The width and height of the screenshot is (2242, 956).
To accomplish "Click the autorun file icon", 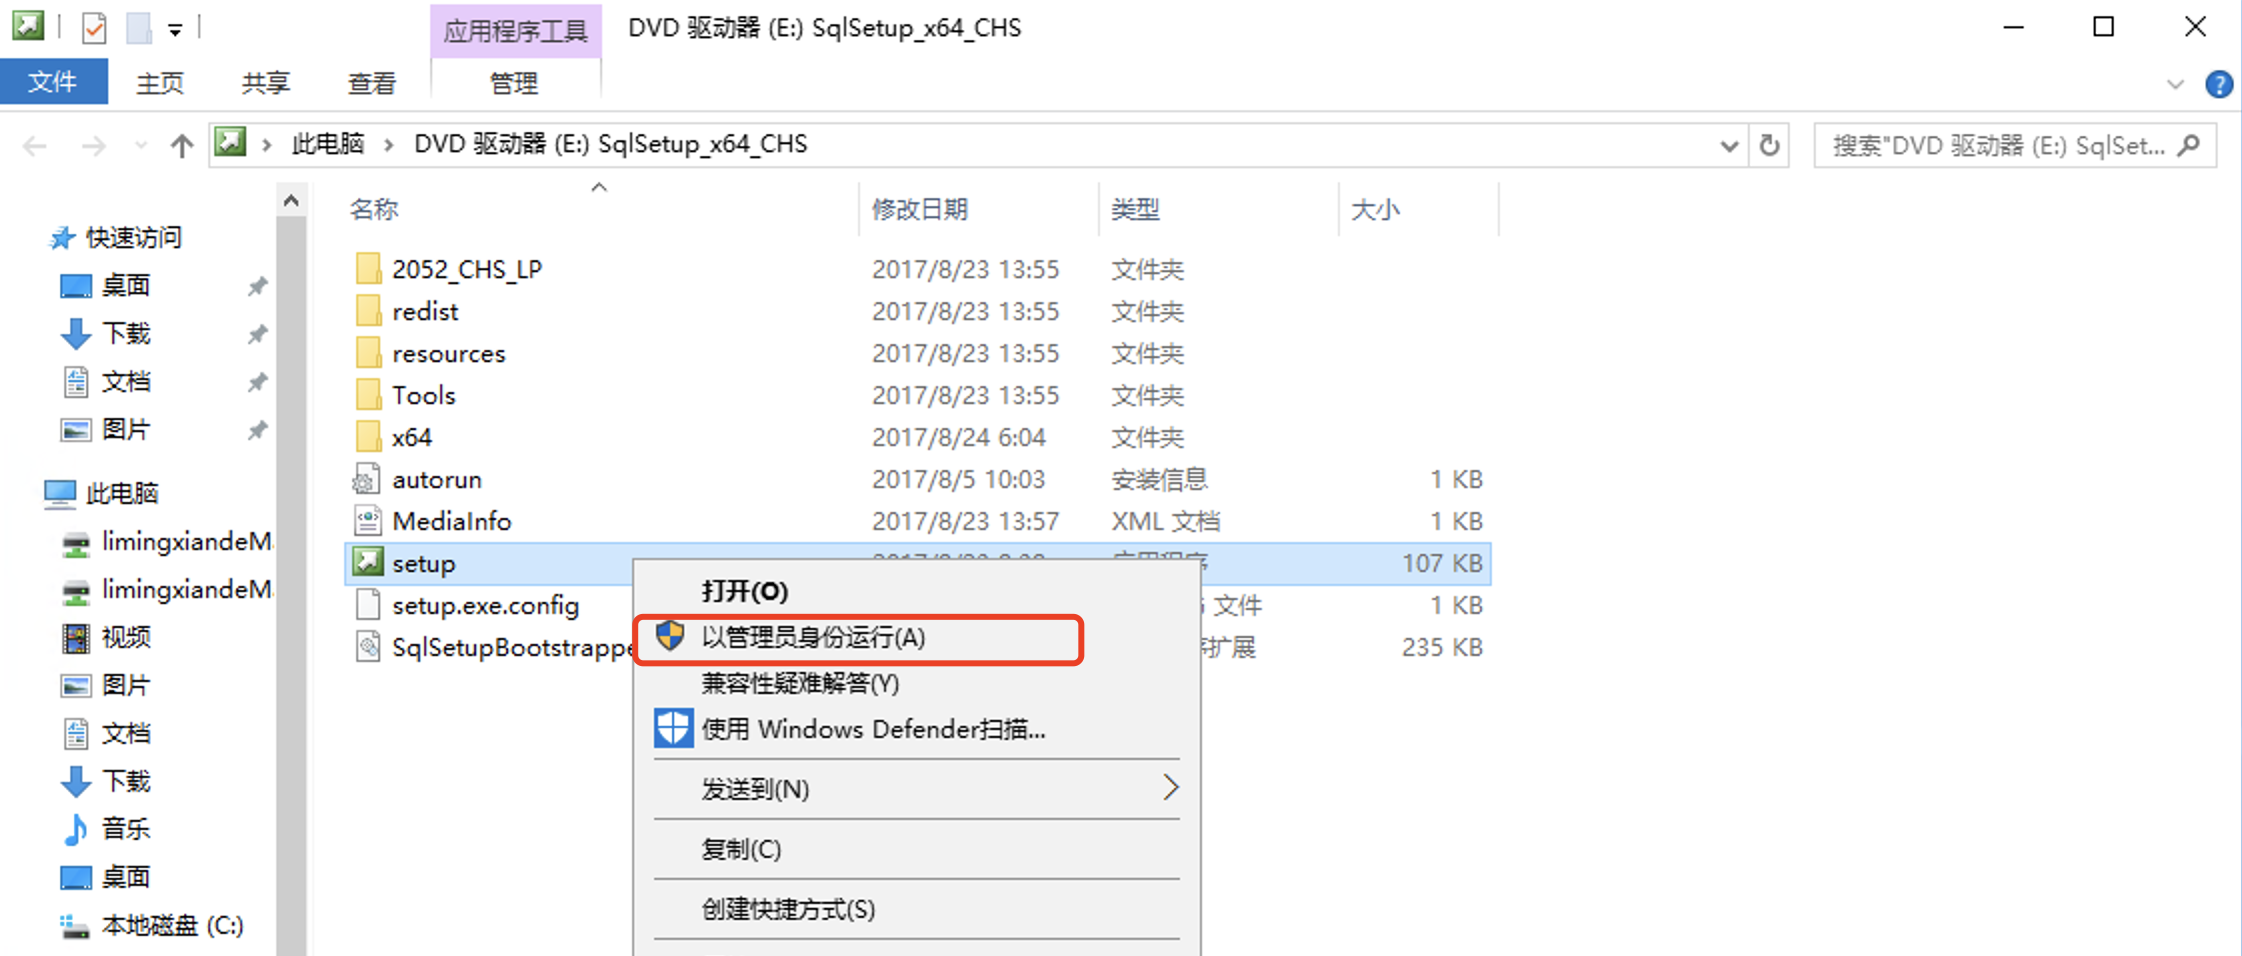I will (x=368, y=480).
